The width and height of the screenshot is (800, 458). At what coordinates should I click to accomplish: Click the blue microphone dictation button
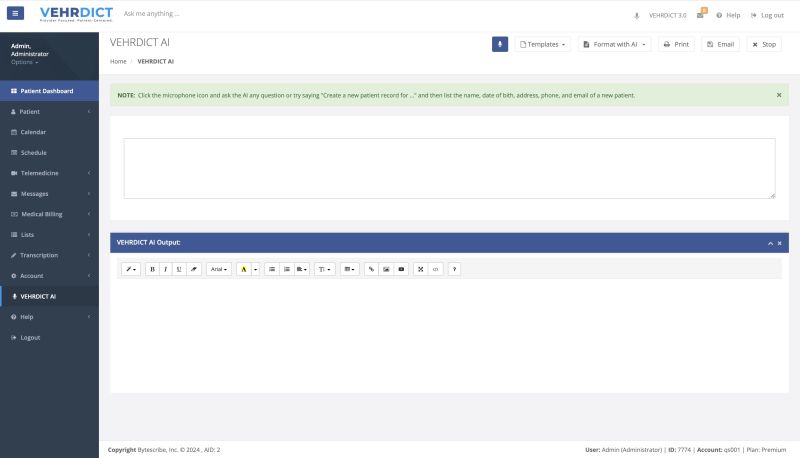500,44
